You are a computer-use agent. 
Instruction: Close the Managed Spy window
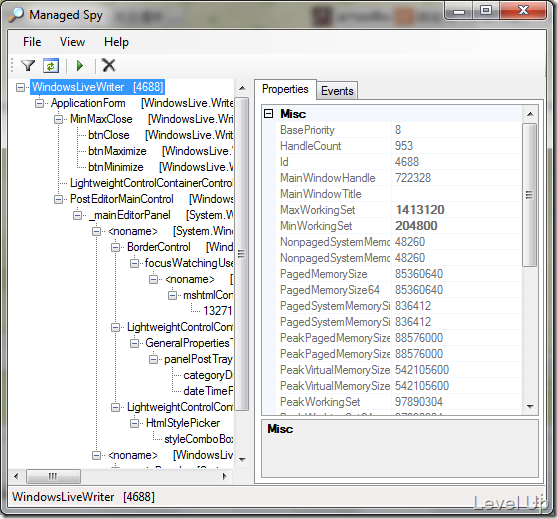click(523, 11)
